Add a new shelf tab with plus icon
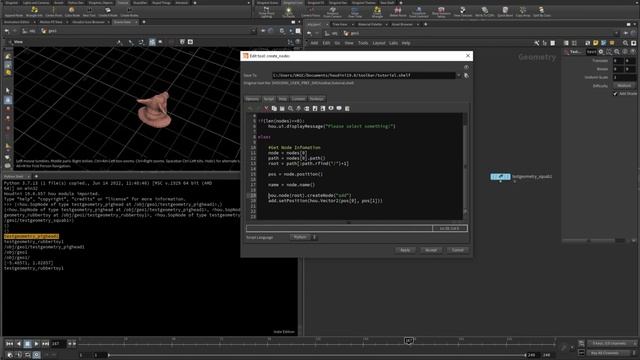Viewport: 640px width, 360px height. [195, 3]
